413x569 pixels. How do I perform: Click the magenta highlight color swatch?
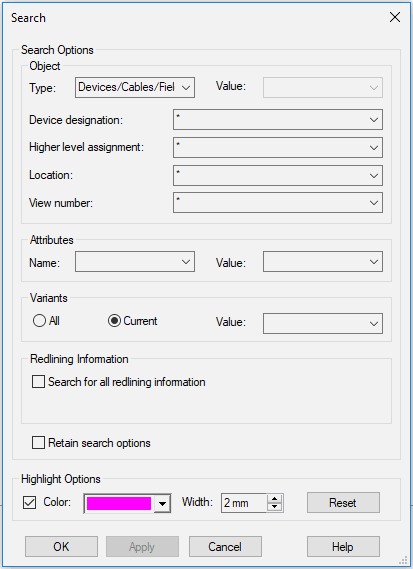[x=119, y=503]
